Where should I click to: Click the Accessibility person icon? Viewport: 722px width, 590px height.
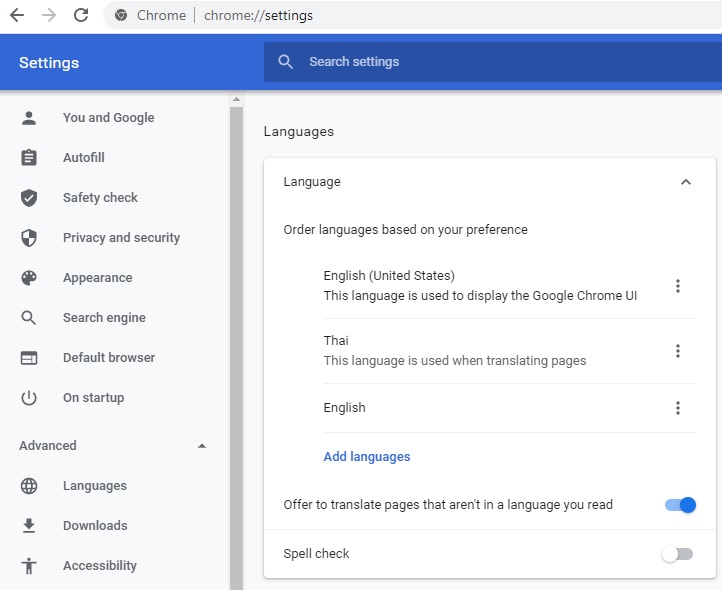pos(29,566)
